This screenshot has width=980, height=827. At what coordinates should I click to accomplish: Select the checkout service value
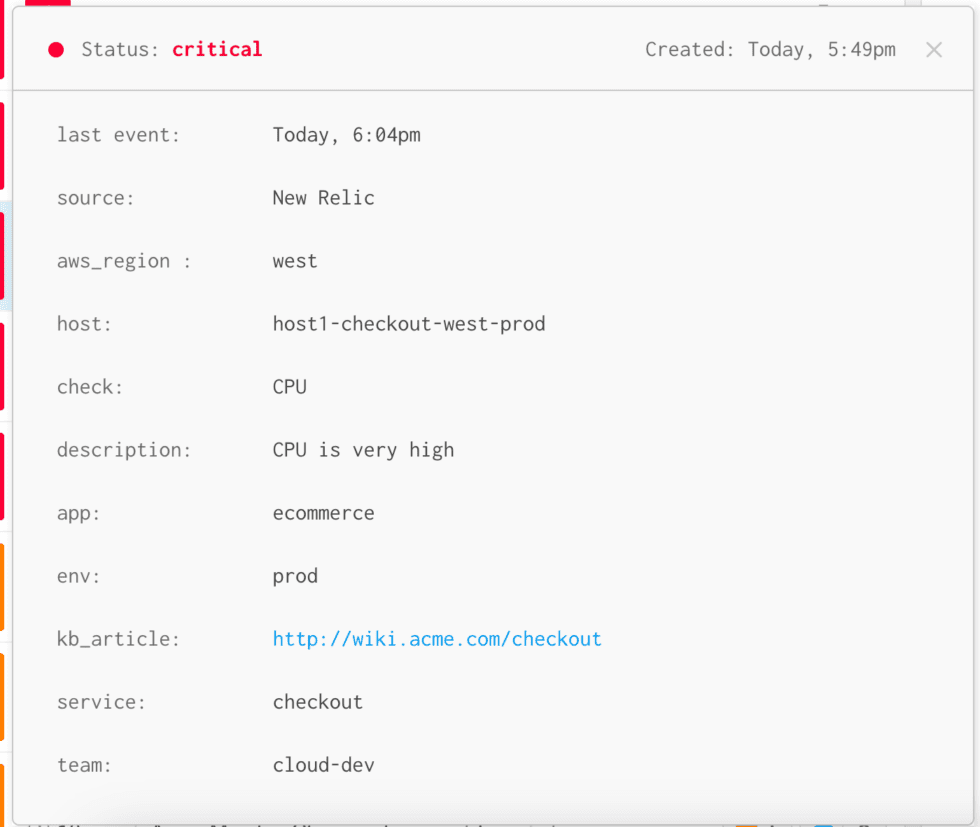pos(318,701)
